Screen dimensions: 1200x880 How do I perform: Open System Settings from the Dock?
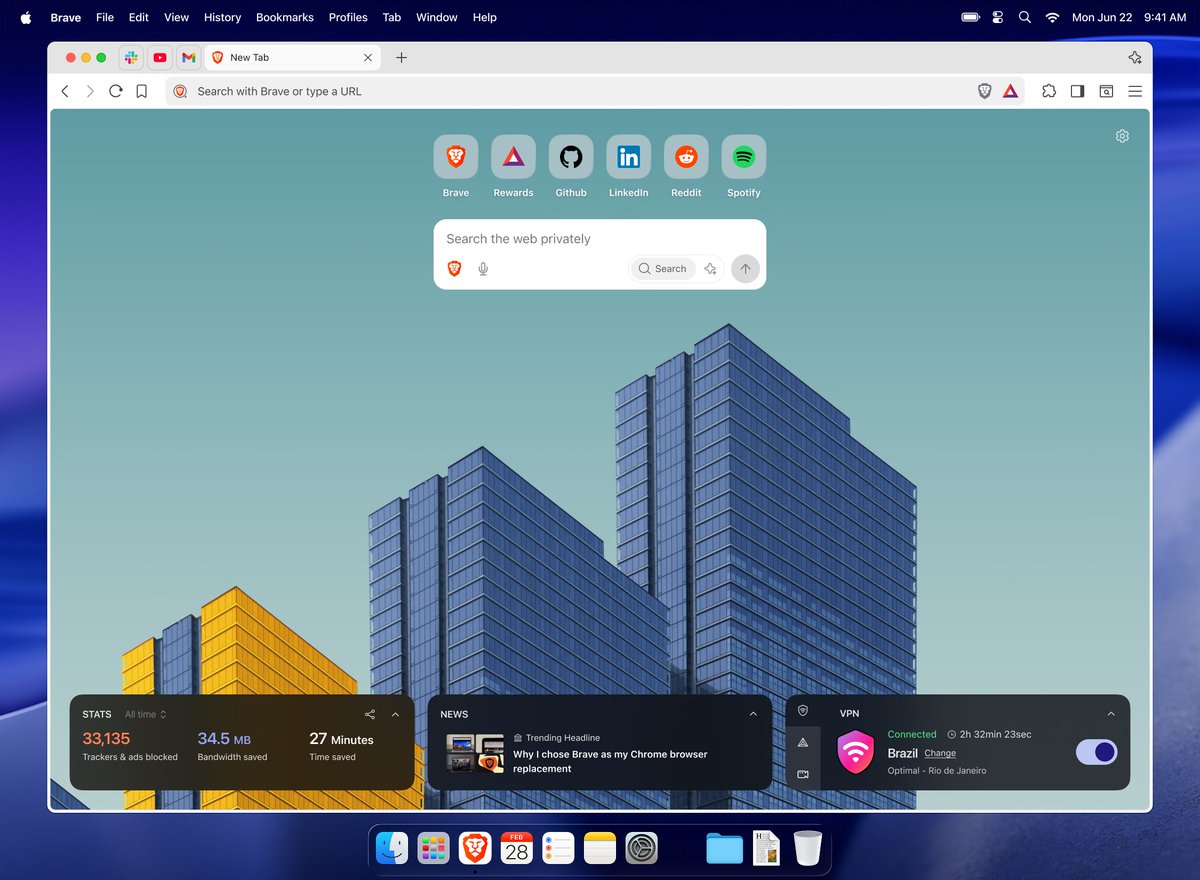(x=641, y=849)
